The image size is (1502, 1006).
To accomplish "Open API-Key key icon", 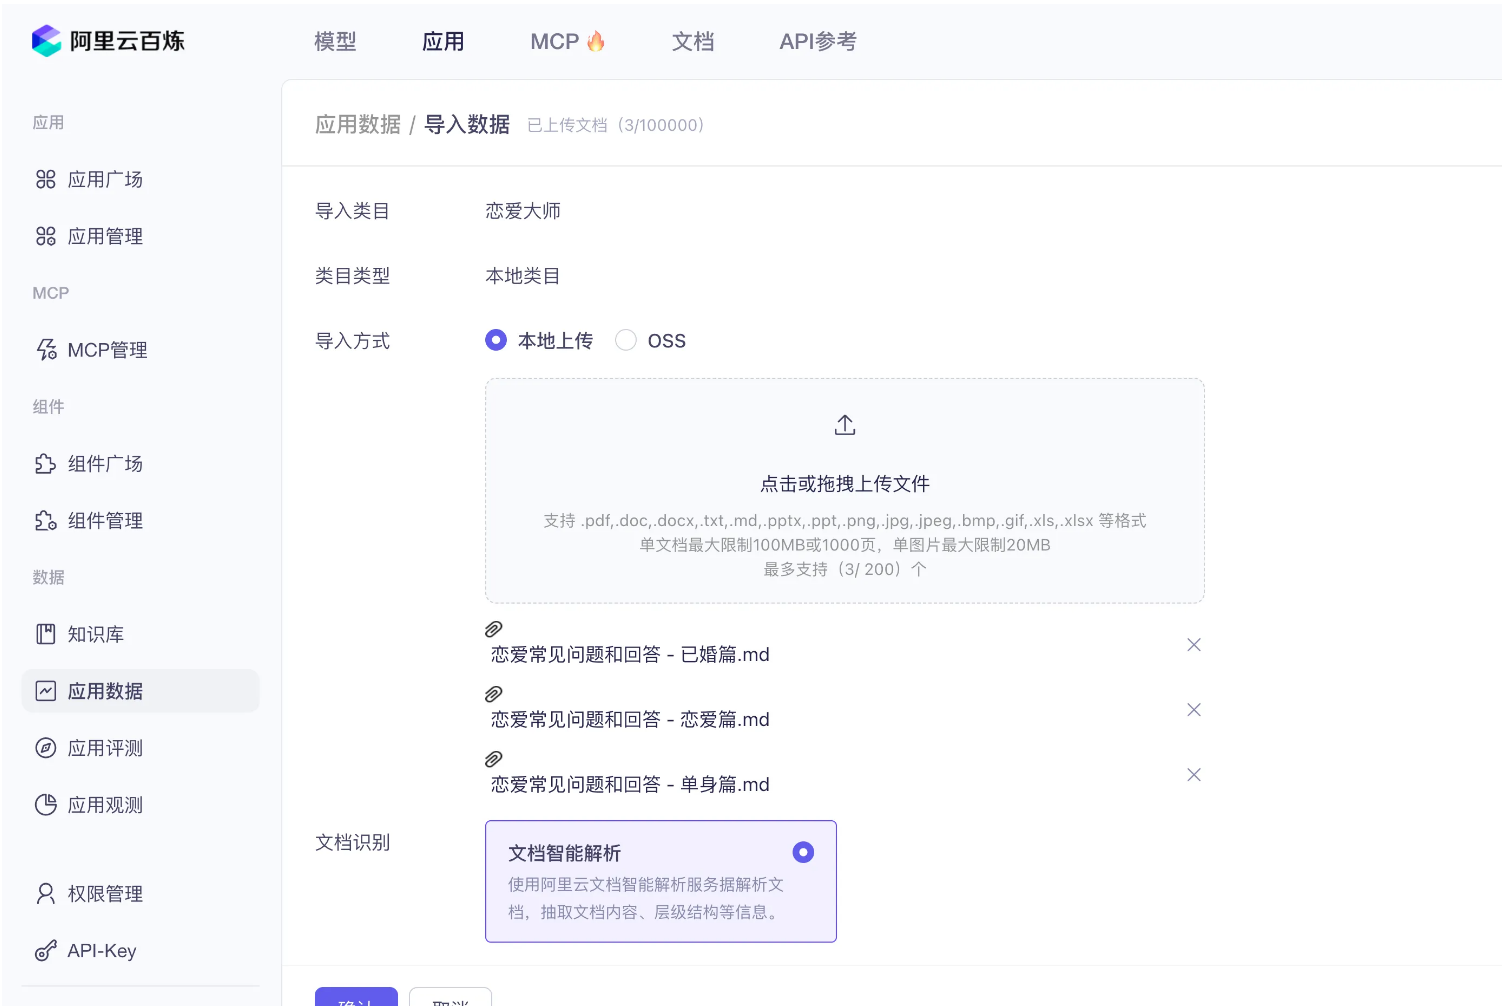I will click(46, 951).
